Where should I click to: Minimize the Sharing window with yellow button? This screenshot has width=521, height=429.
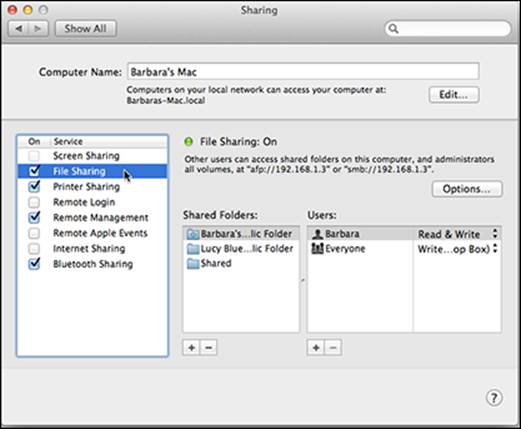(28, 10)
